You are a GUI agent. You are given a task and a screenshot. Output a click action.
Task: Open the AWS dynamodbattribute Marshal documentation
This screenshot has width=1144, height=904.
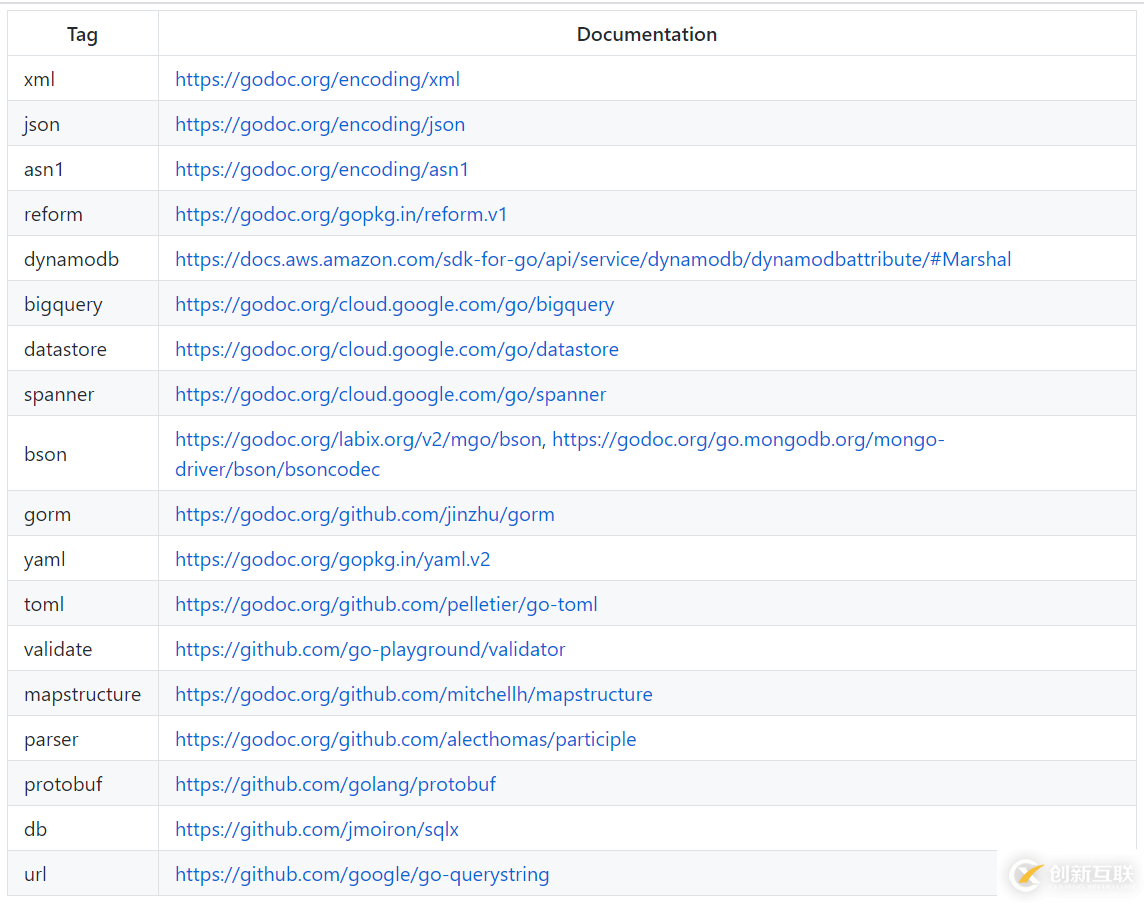click(x=592, y=259)
